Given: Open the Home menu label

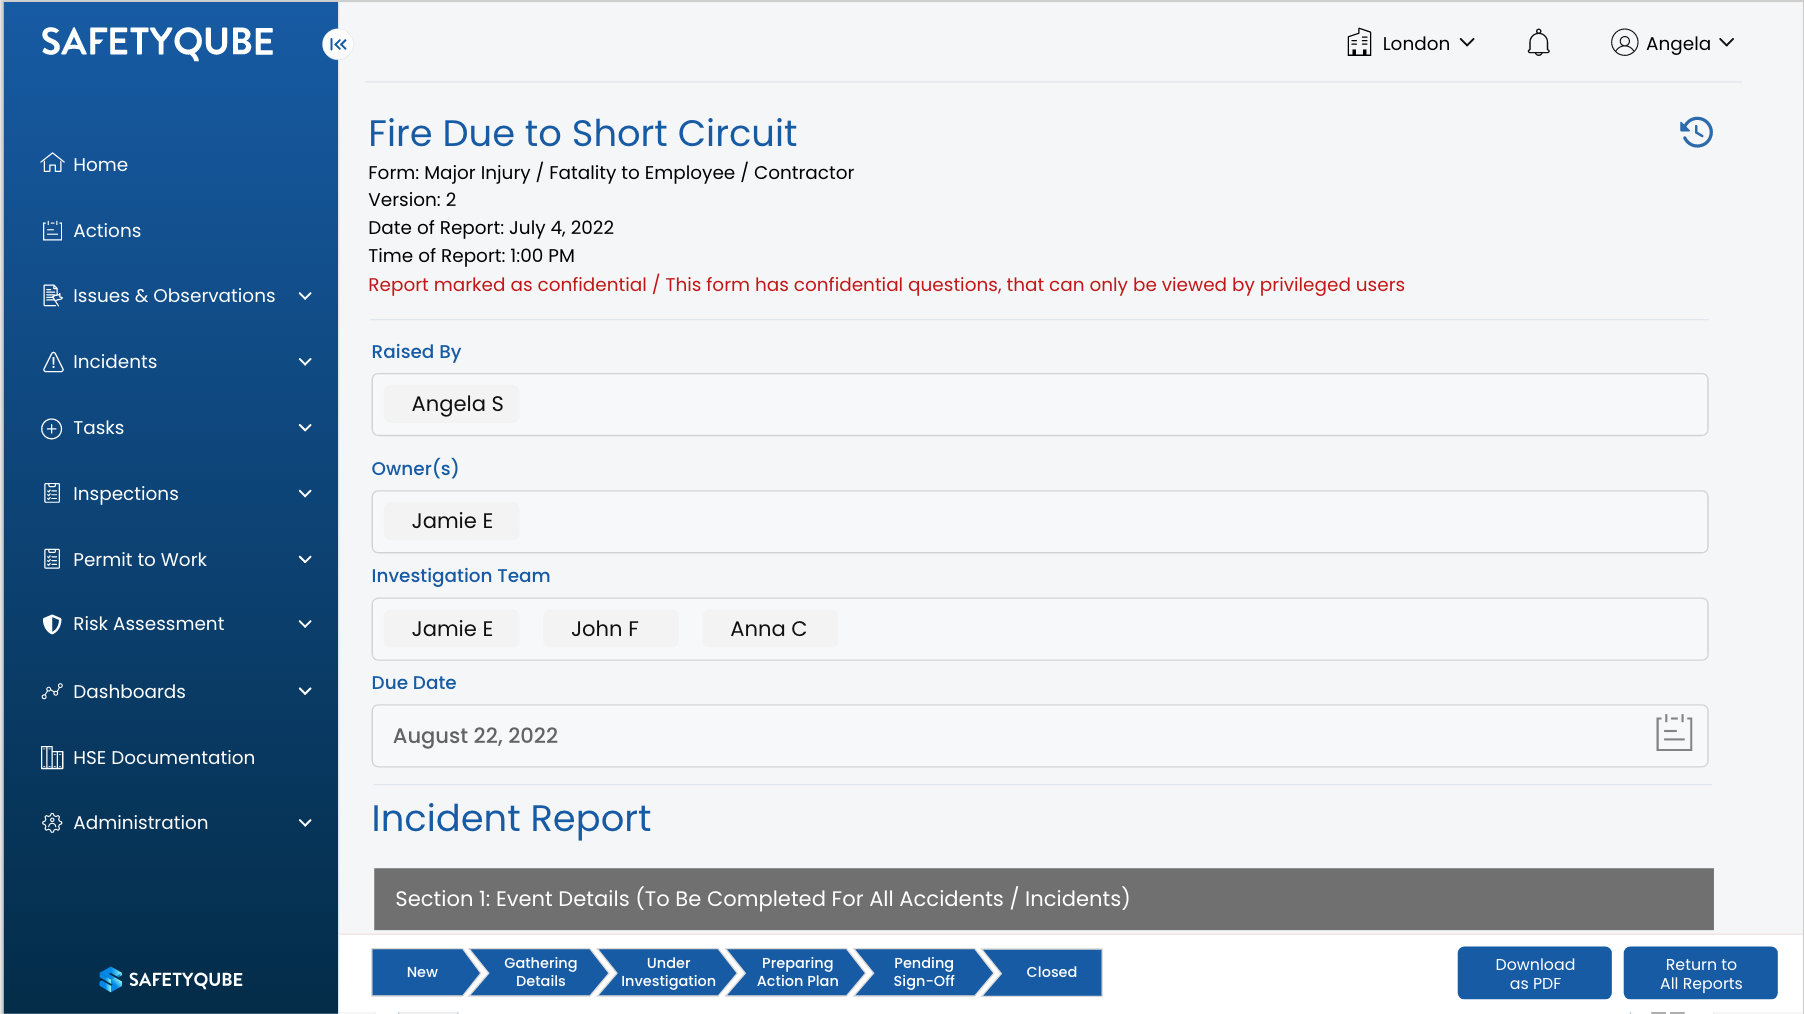Looking at the screenshot, I should tap(100, 164).
